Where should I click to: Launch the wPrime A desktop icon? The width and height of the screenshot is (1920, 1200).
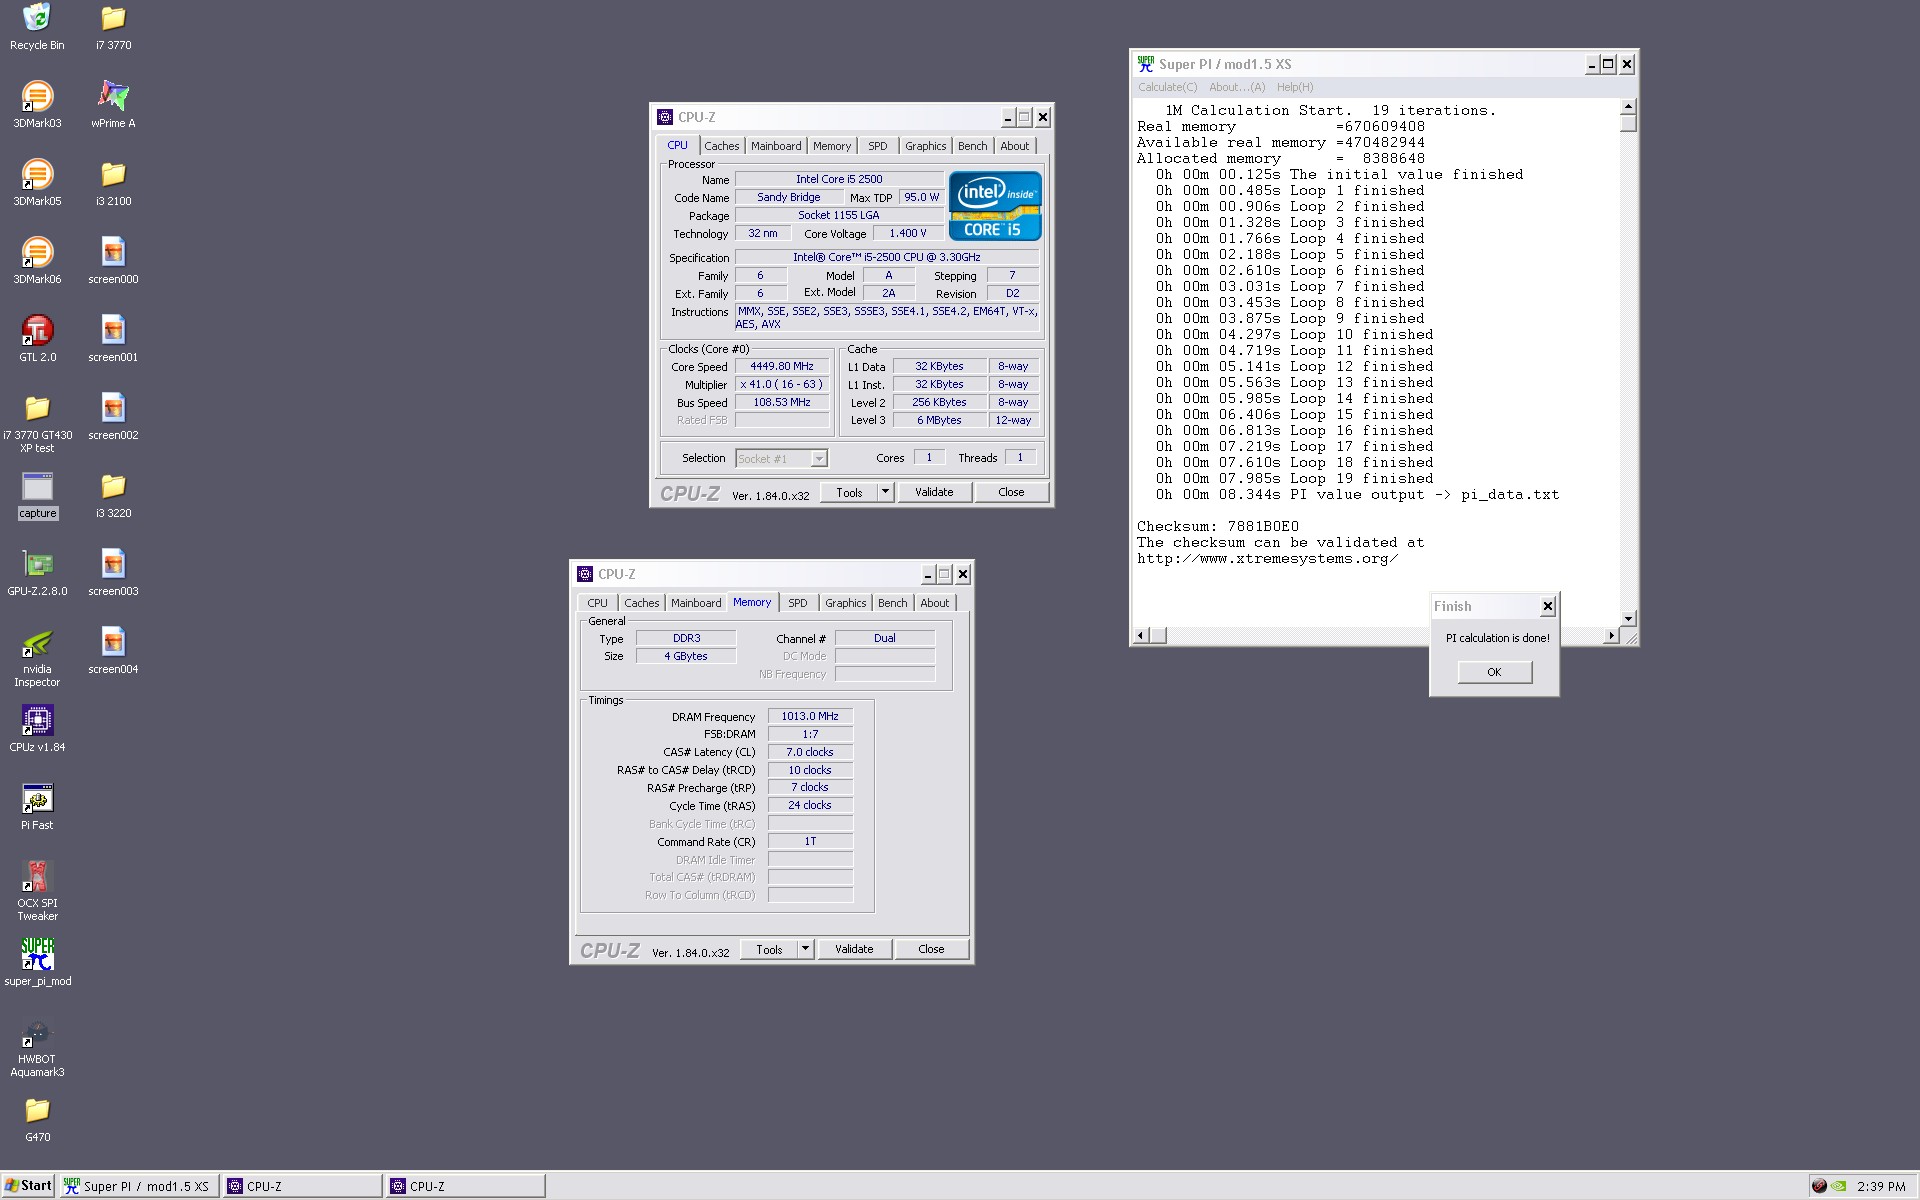coord(113,104)
